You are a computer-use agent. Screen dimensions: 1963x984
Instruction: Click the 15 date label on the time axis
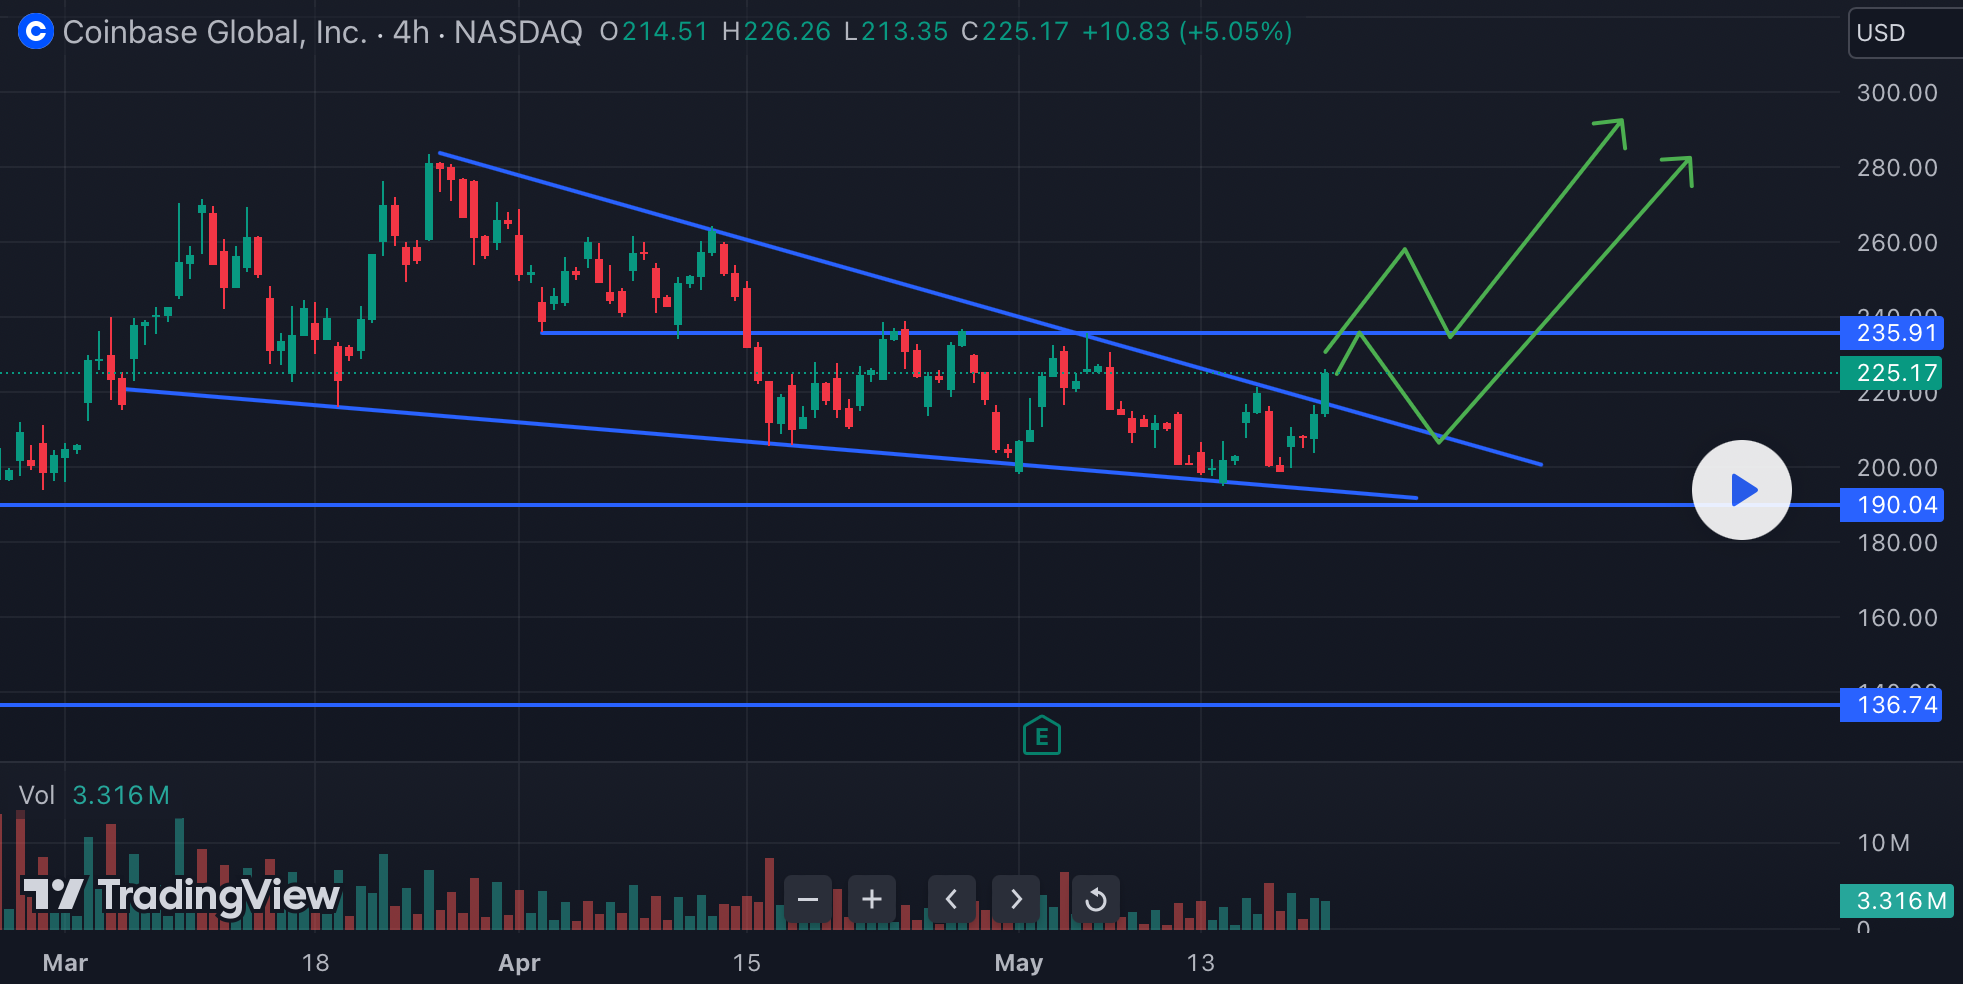tap(746, 963)
